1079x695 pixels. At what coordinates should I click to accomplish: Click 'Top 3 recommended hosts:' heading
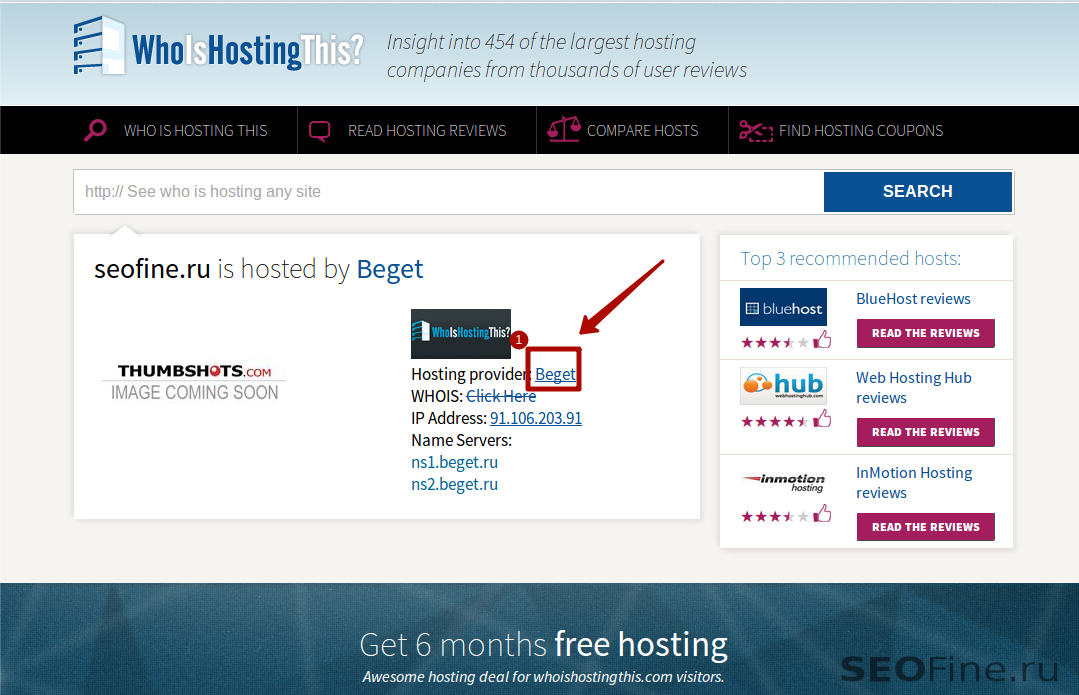click(851, 259)
